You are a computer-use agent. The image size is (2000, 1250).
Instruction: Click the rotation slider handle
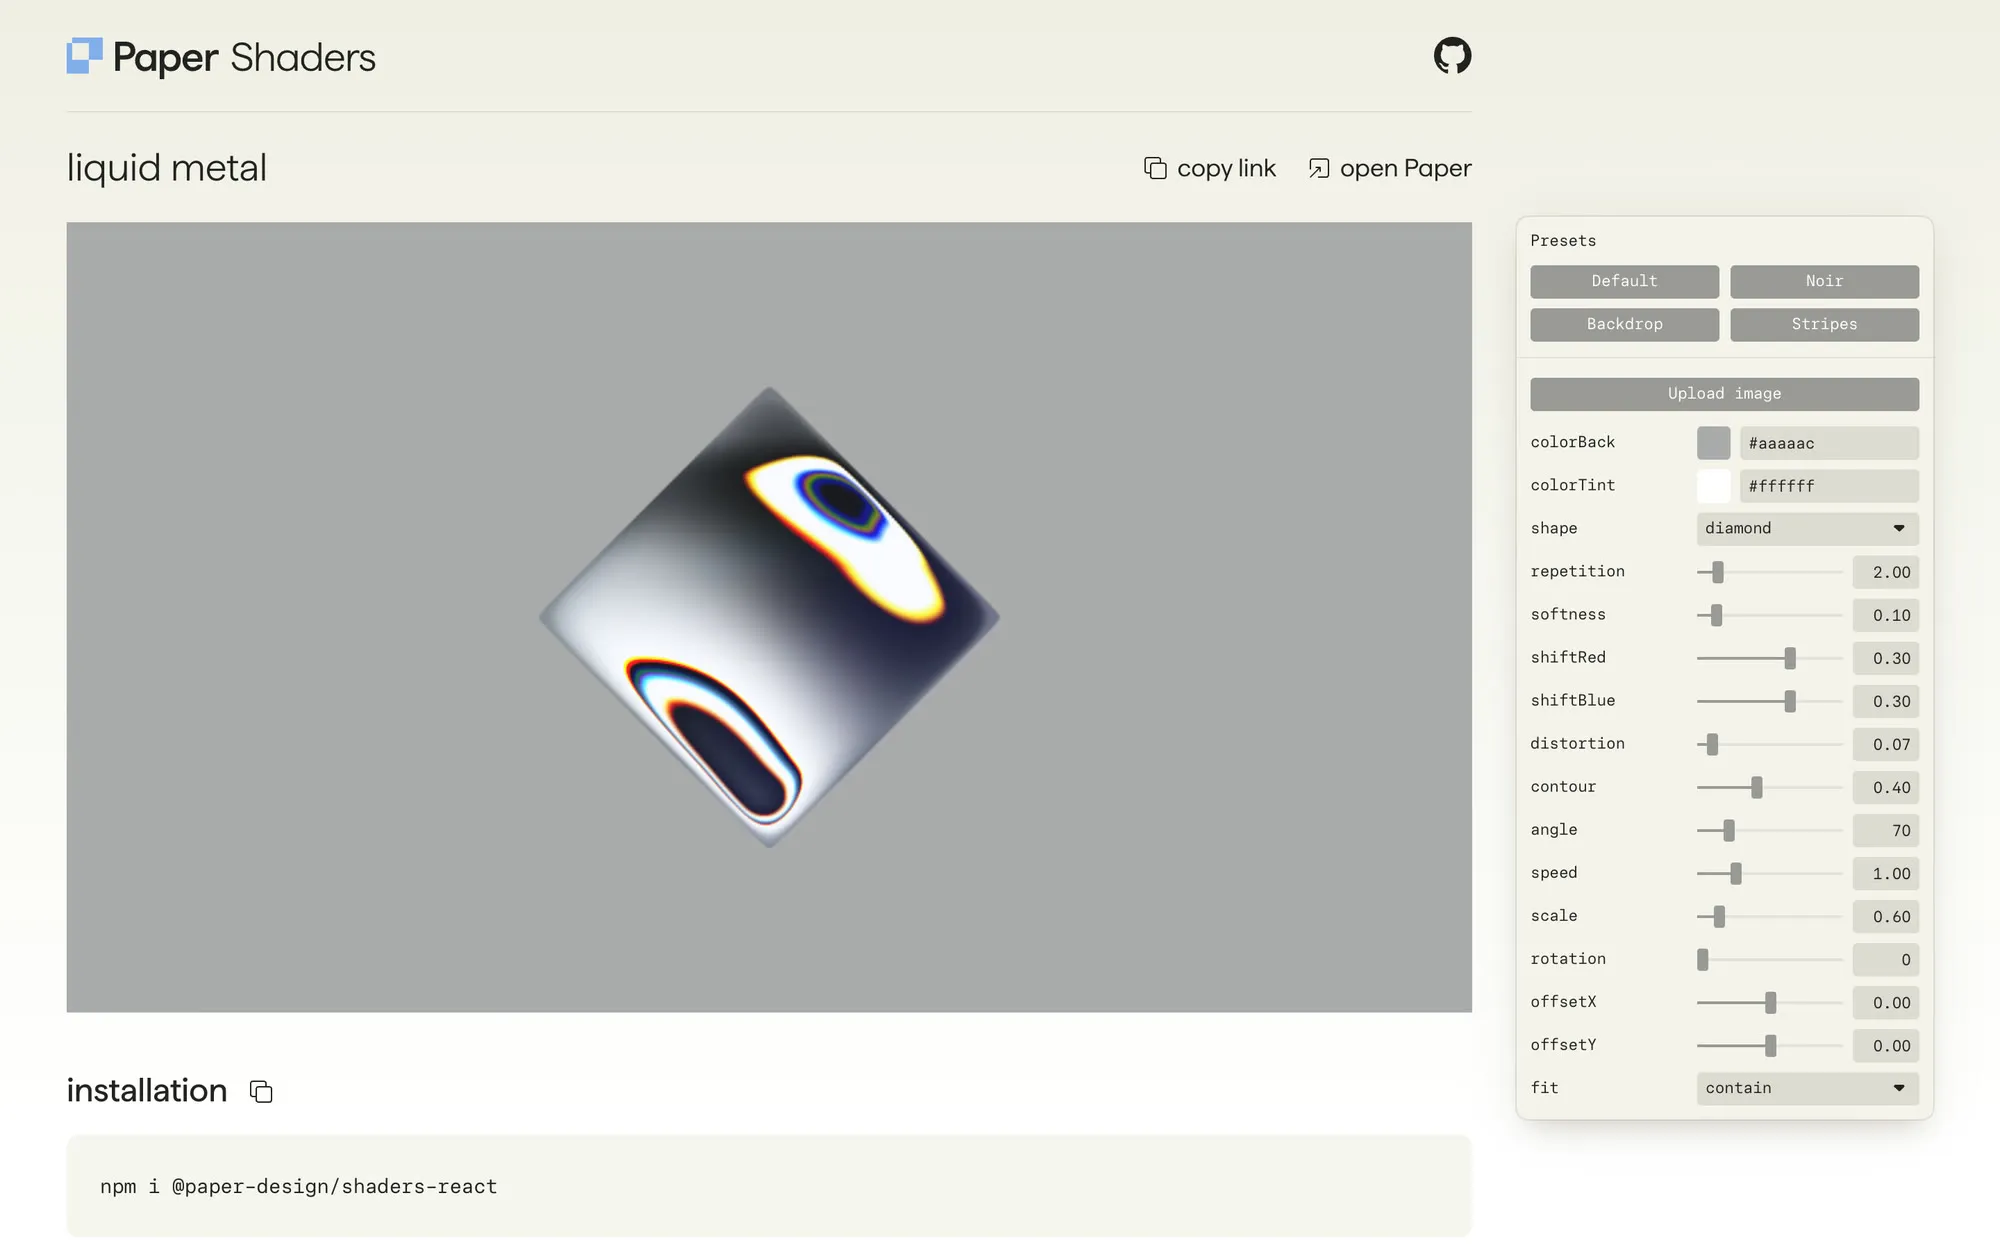tap(1703, 959)
